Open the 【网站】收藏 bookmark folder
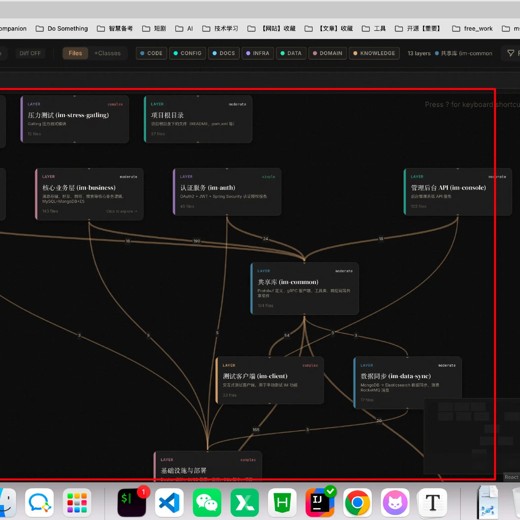The width and height of the screenshot is (520, 520). (271, 29)
